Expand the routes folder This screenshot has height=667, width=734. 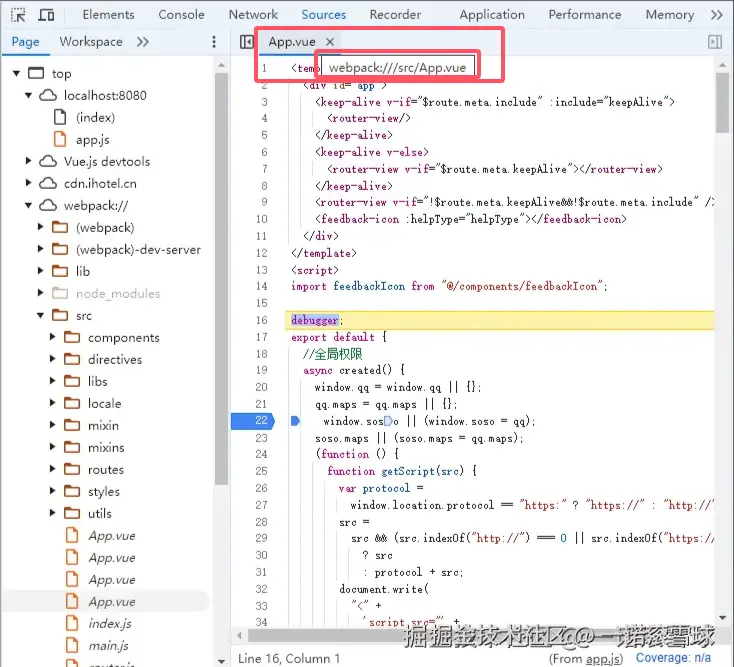(52, 469)
